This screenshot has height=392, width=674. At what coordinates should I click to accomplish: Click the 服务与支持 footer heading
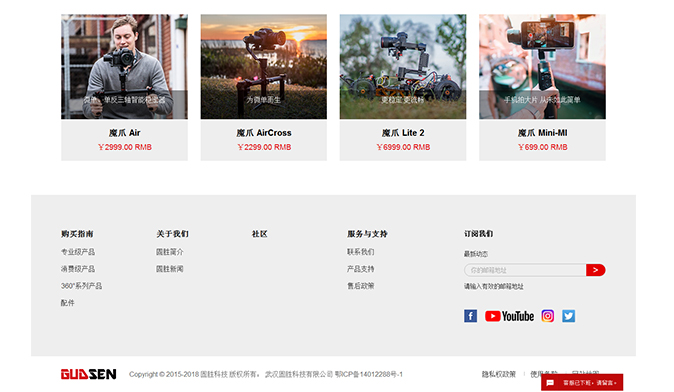[367, 234]
